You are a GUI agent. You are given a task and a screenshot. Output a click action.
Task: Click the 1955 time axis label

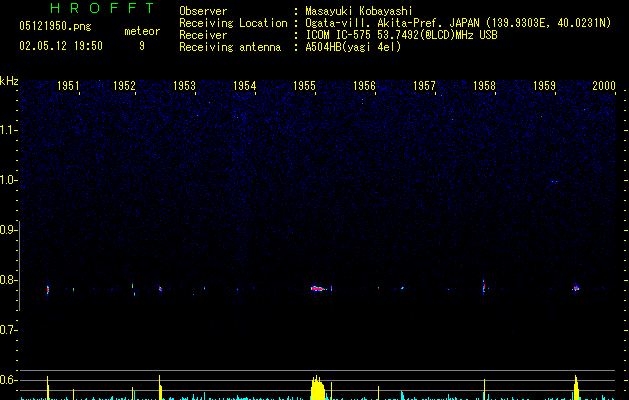pos(304,85)
